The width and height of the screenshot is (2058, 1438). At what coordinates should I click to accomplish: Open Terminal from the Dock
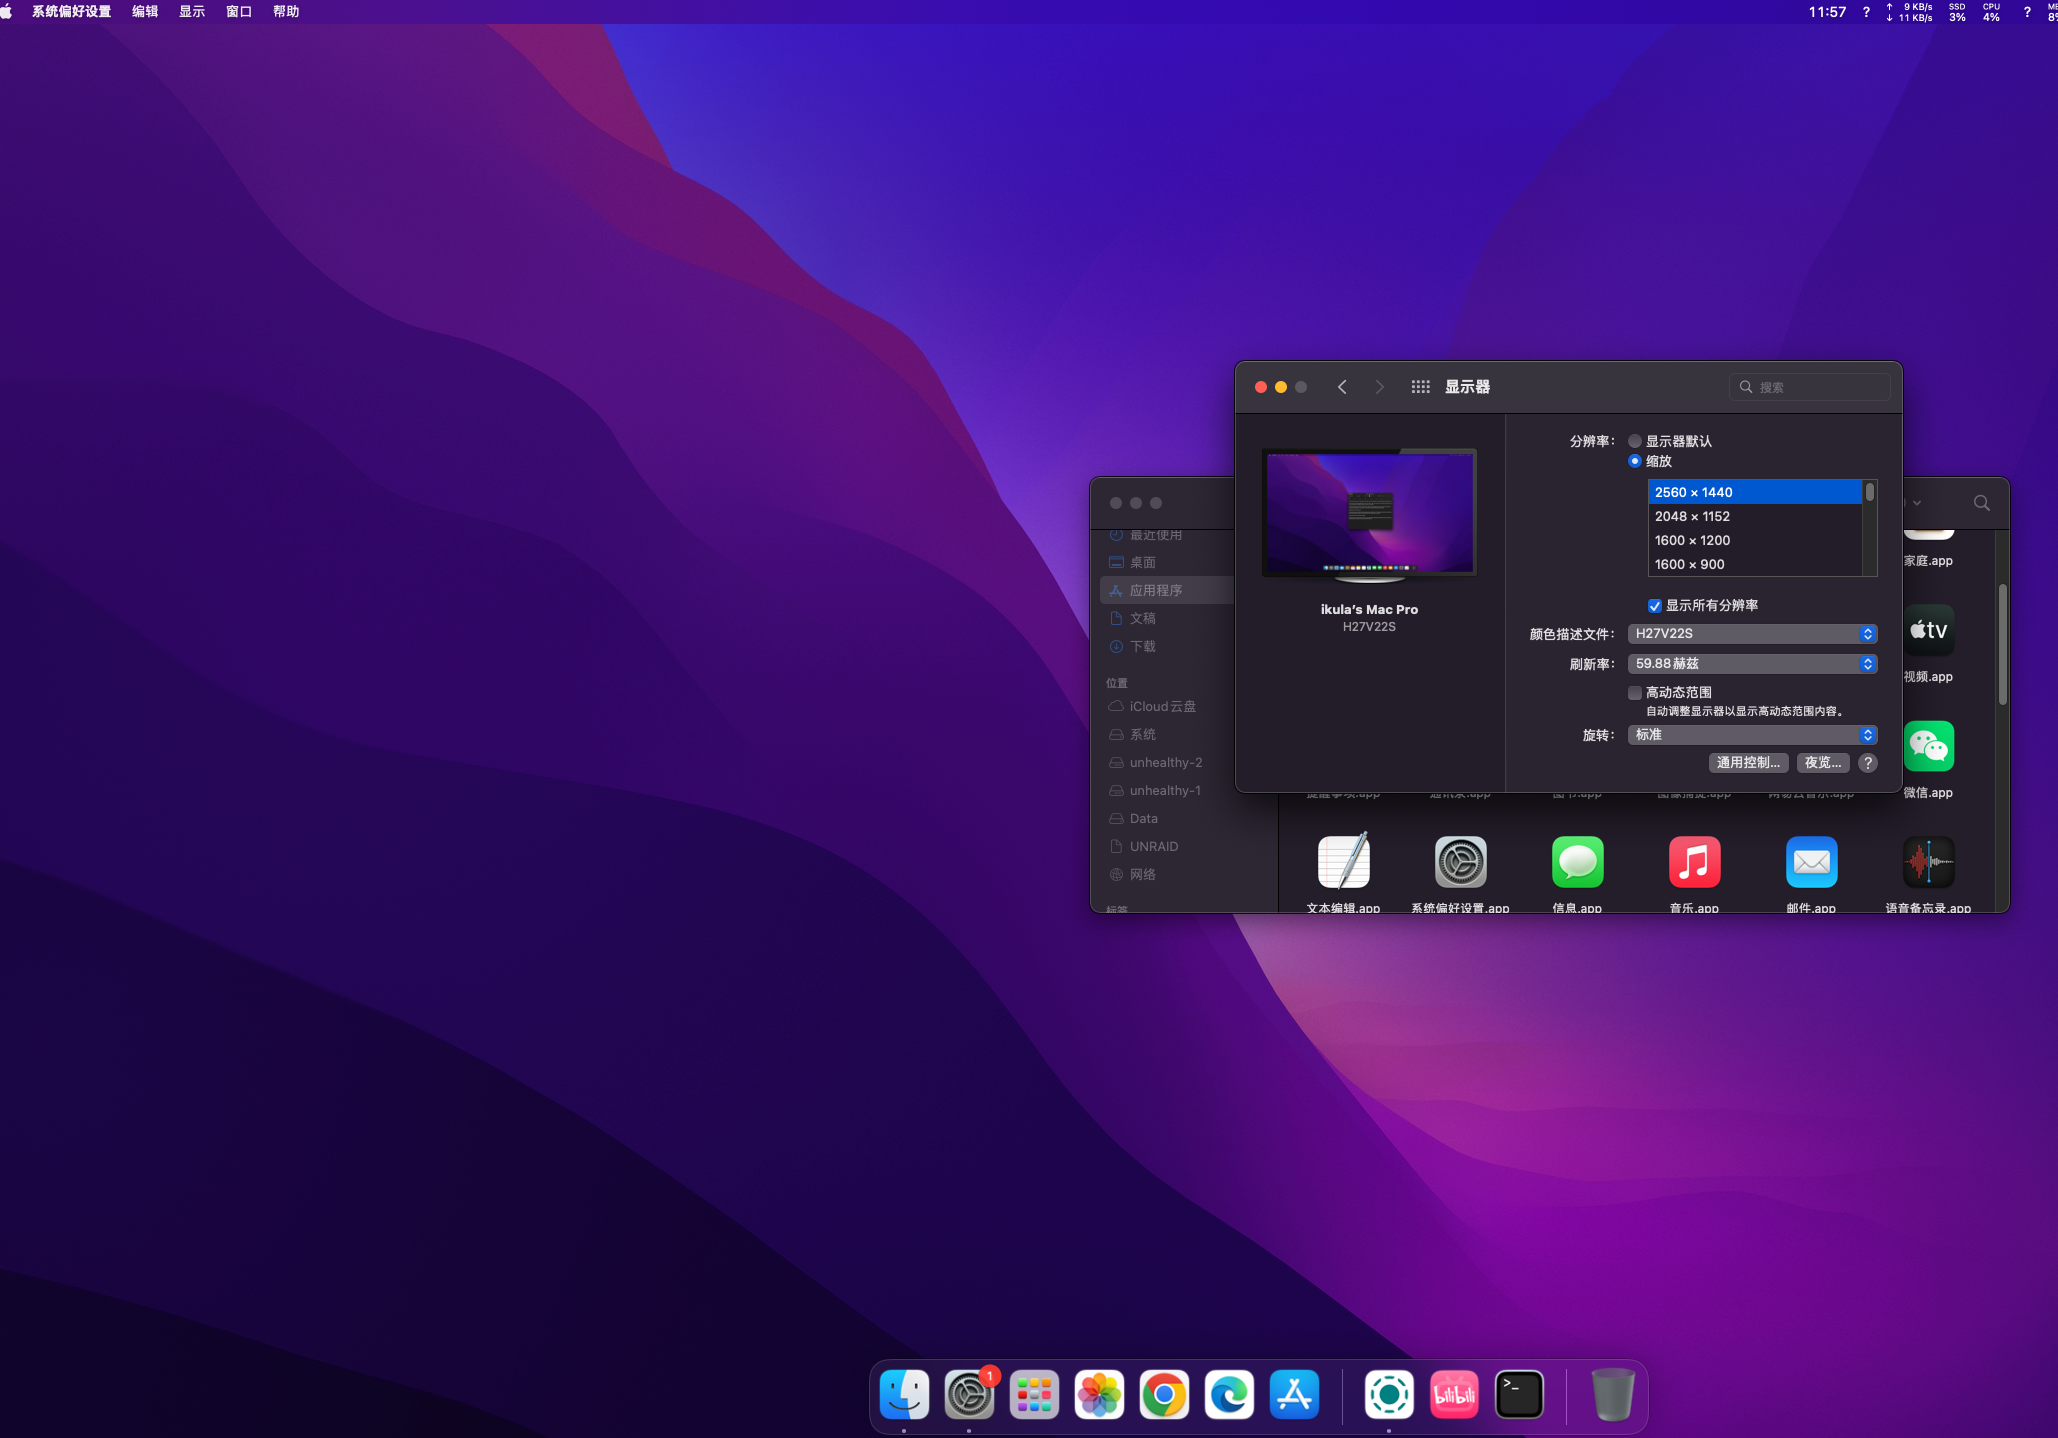[1519, 1394]
